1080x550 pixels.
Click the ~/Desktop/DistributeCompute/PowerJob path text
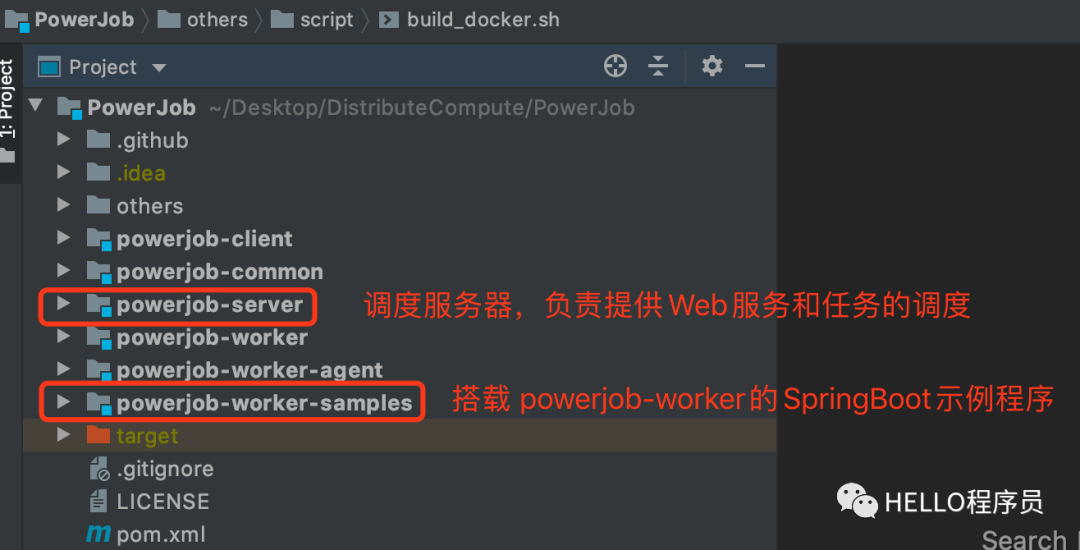click(x=422, y=108)
